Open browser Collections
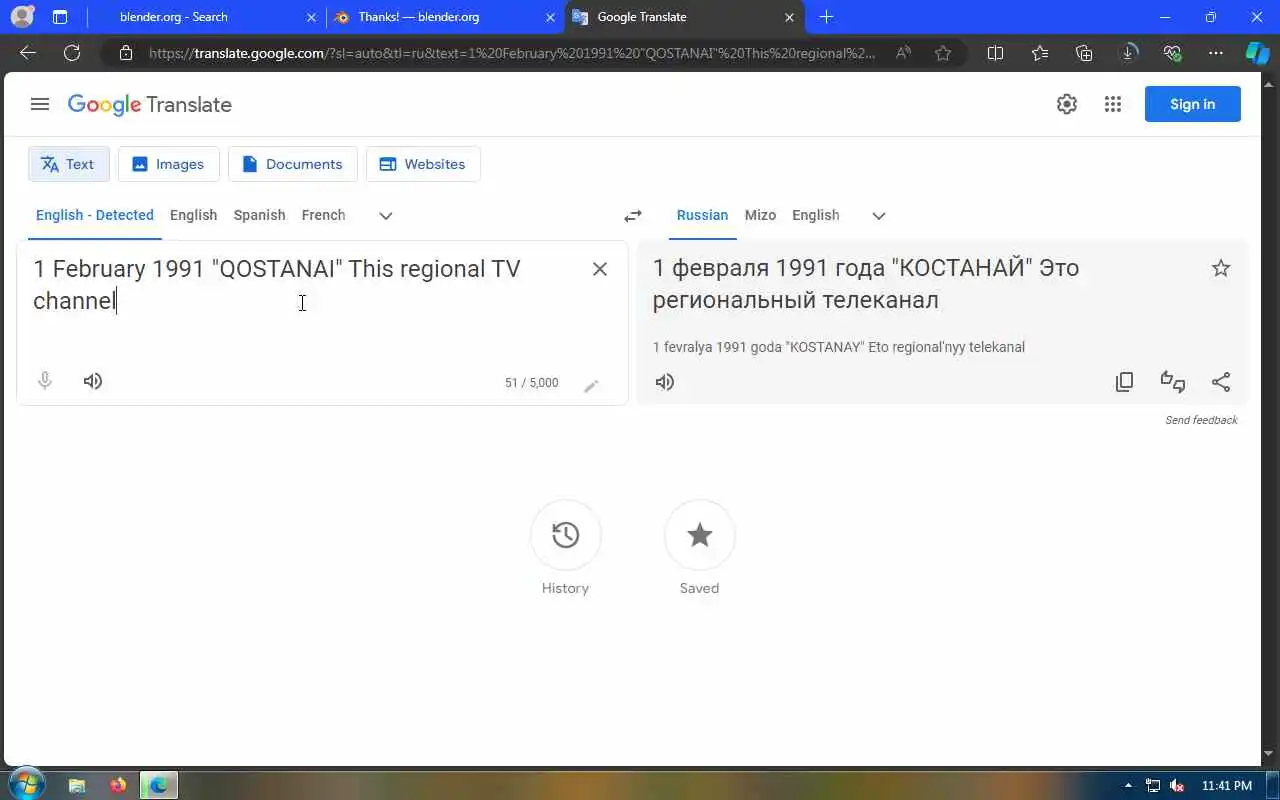This screenshot has width=1280, height=800. click(1084, 53)
